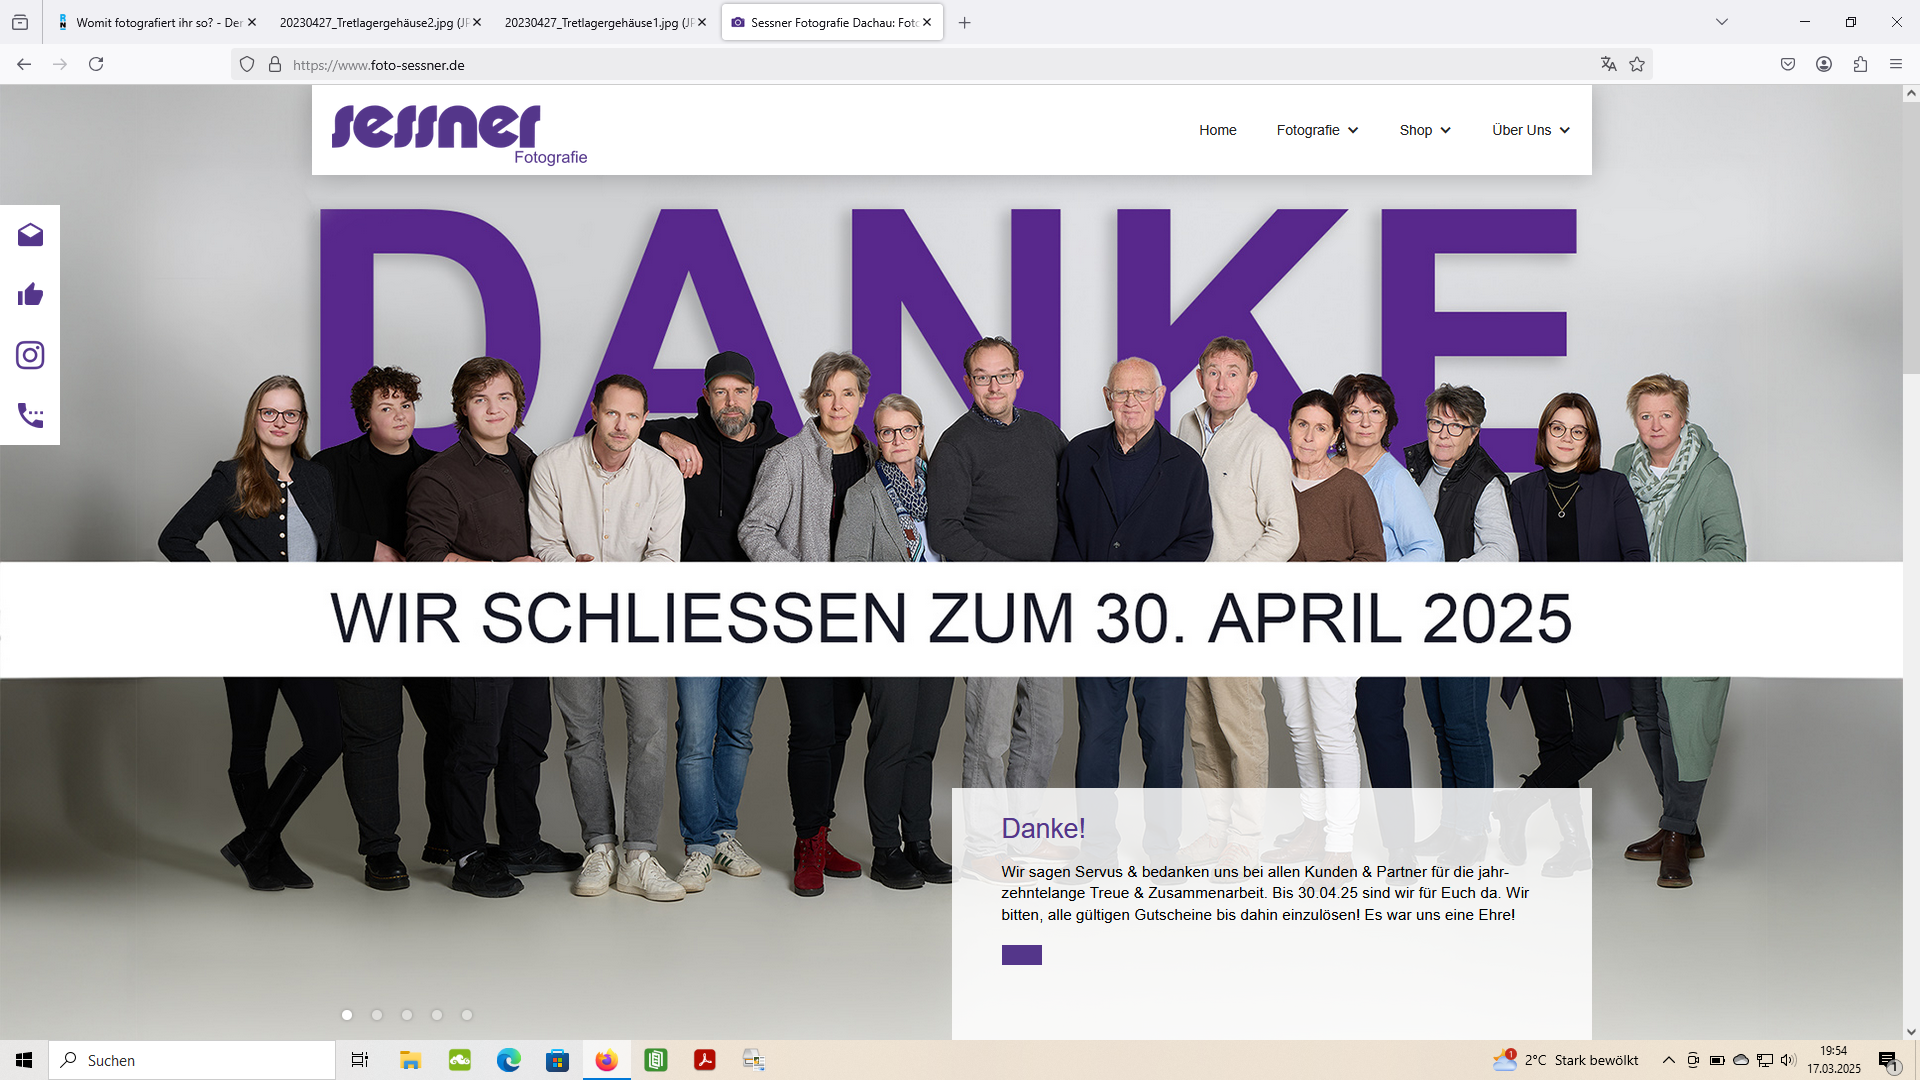This screenshot has height=1080, width=1920.
Task: Switch to the third slider dot
Action: click(x=407, y=1015)
